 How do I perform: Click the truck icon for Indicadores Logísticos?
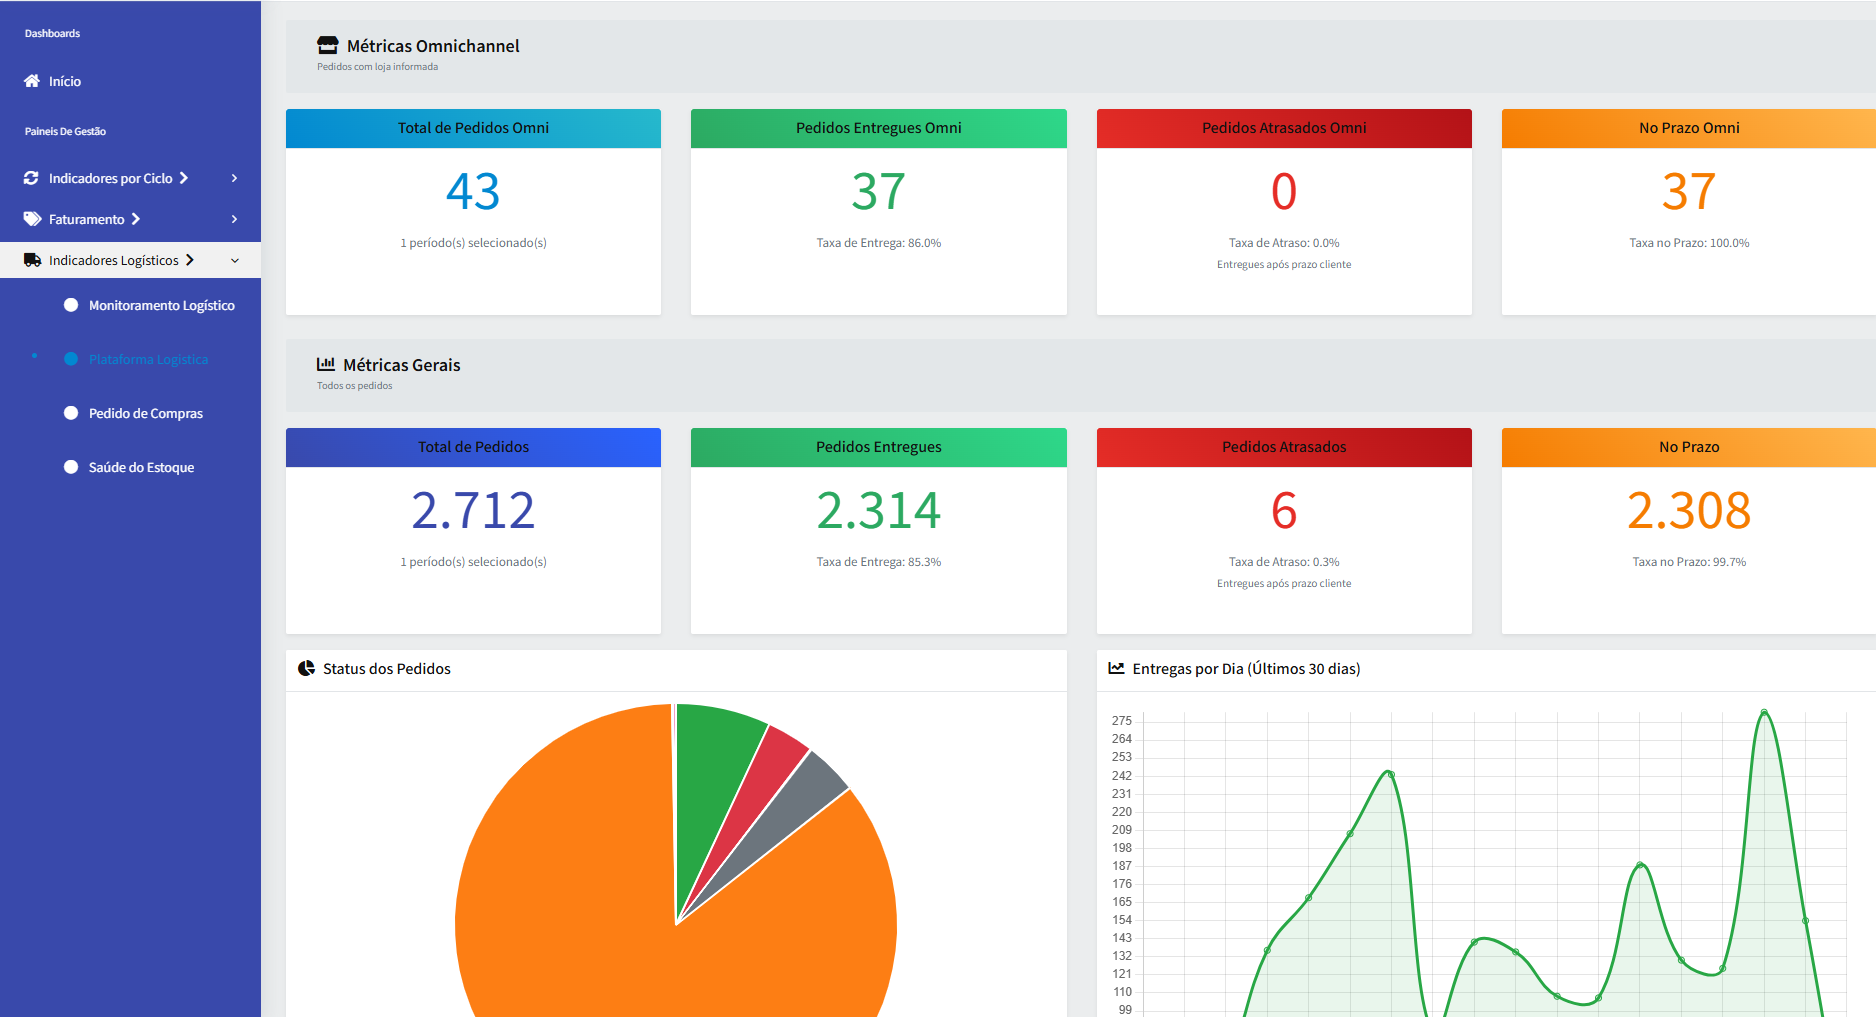coord(33,260)
